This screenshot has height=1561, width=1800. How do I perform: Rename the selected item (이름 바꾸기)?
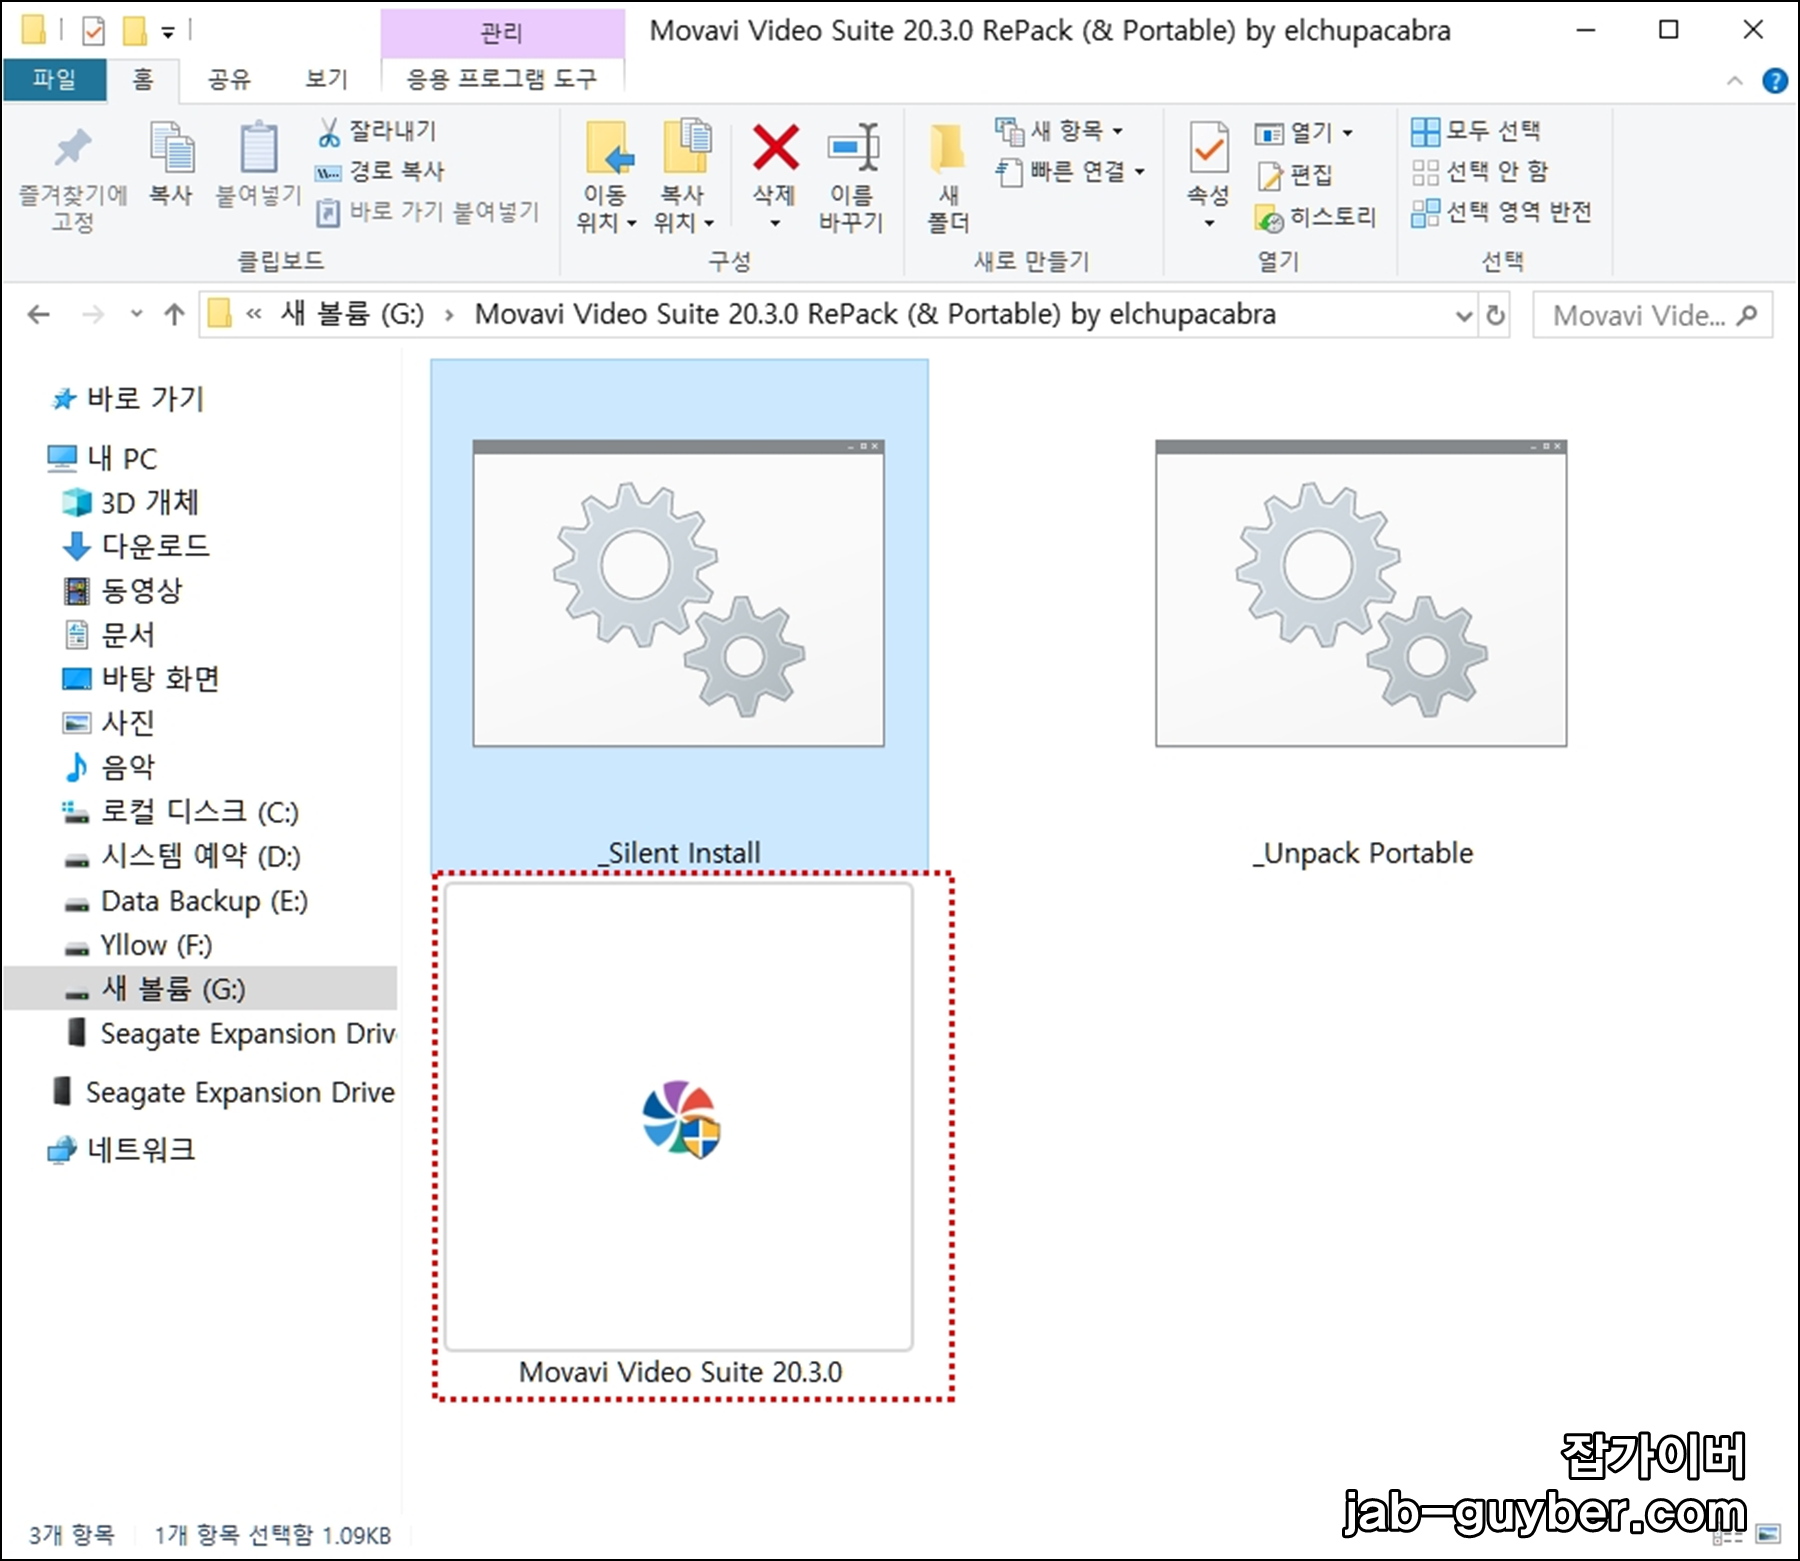[852, 177]
